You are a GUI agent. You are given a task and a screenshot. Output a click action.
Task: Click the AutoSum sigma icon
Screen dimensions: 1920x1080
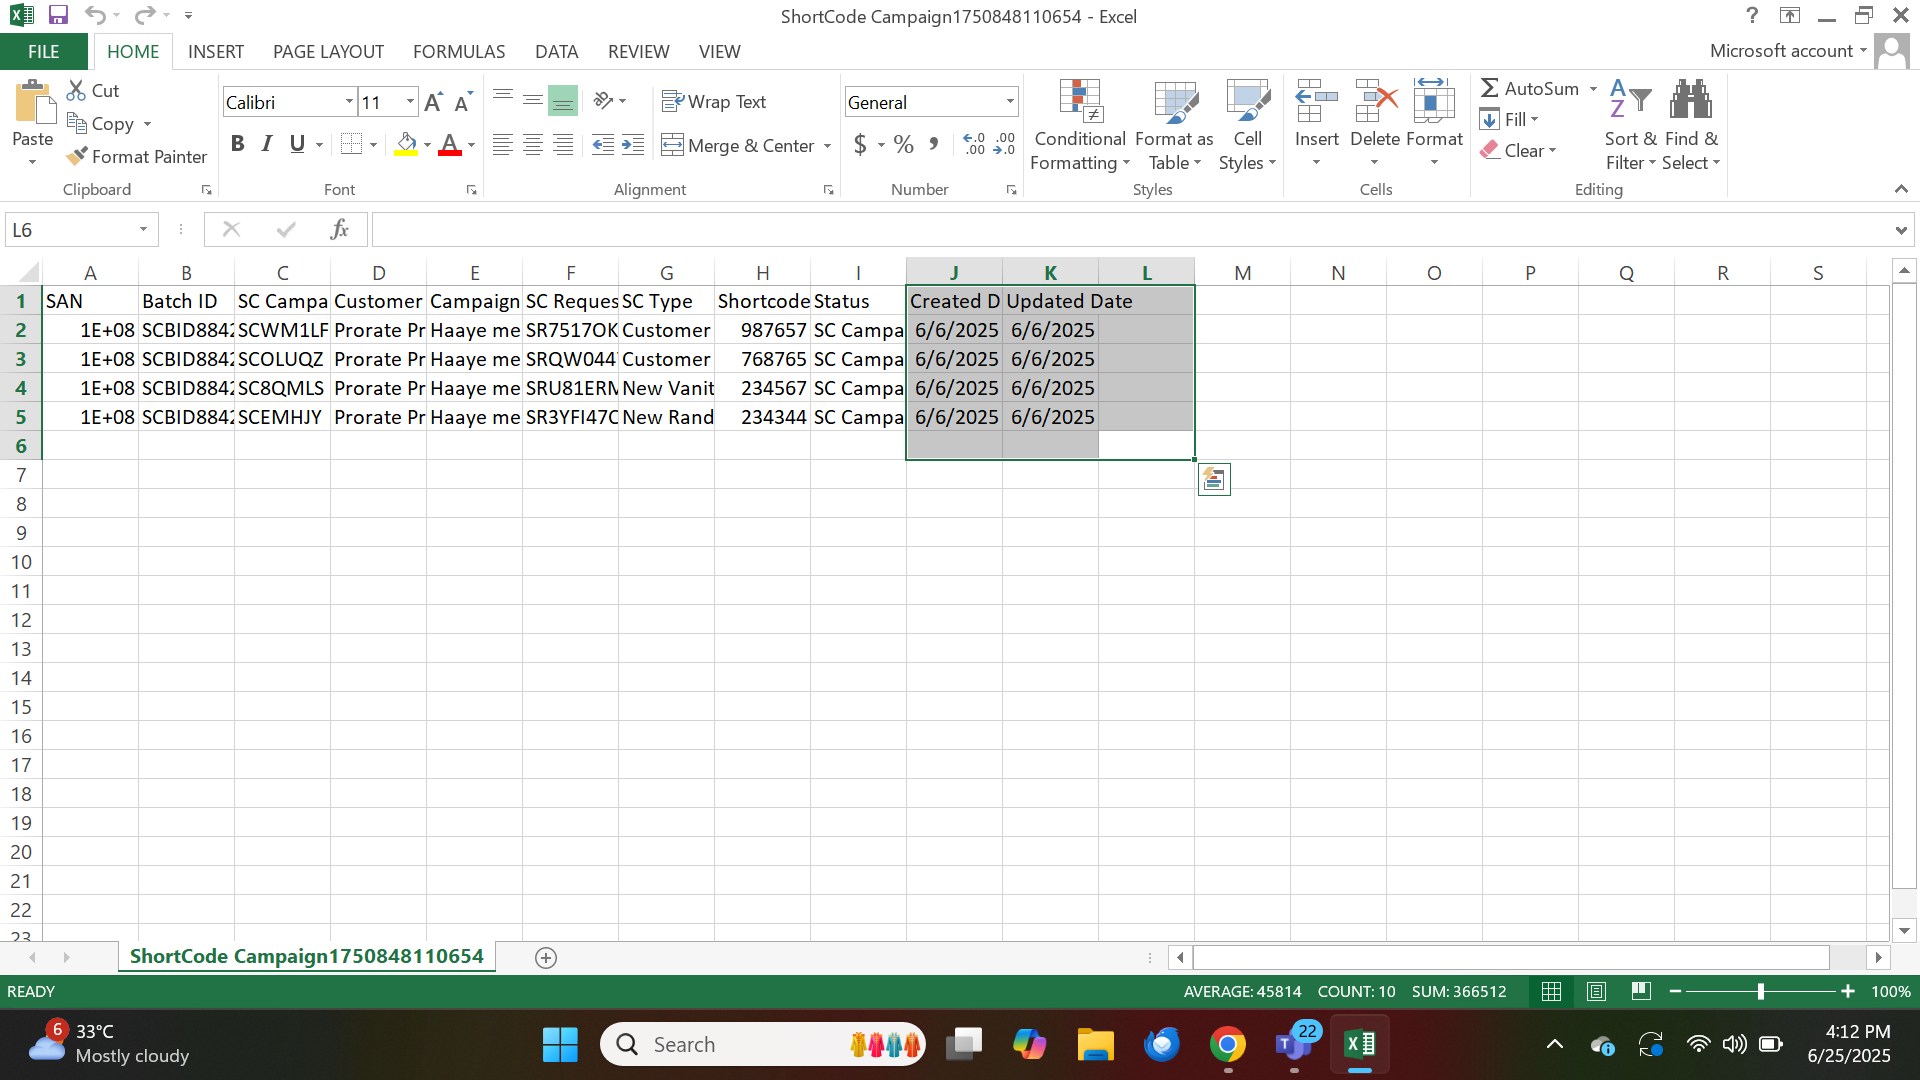(x=1490, y=88)
